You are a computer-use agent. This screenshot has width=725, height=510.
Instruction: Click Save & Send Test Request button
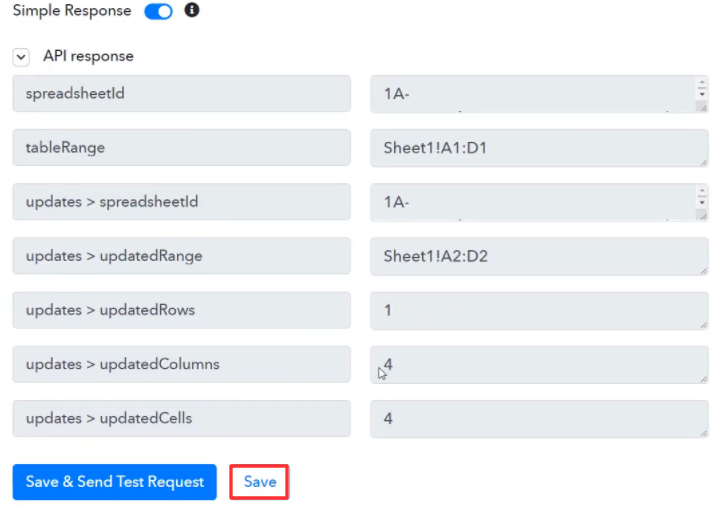(115, 482)
